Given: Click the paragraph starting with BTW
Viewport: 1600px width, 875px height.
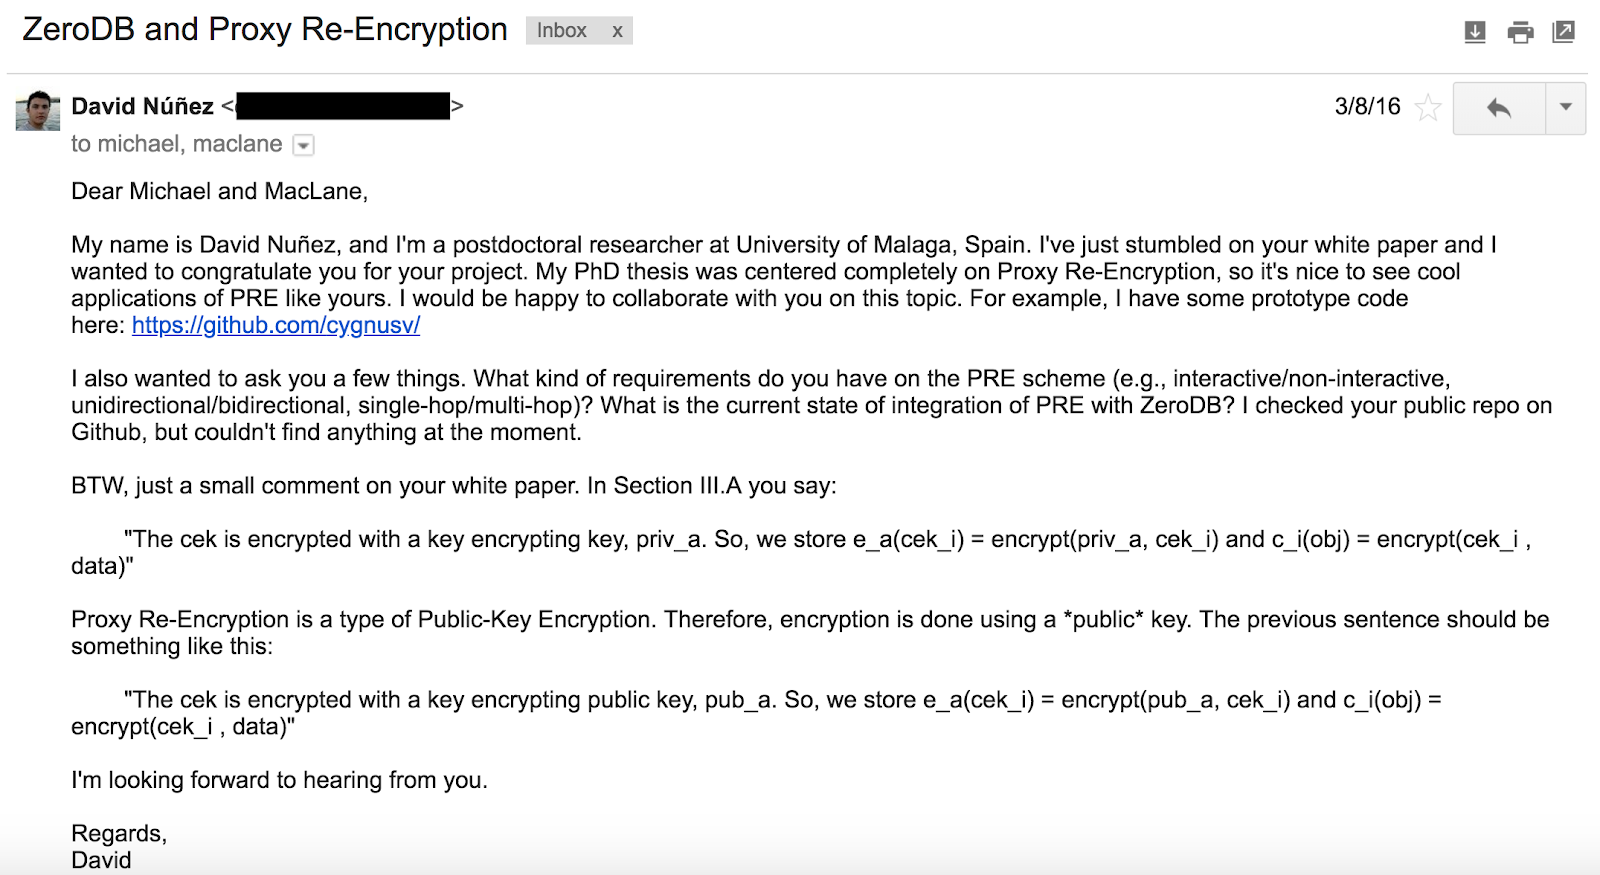Looking at the screenshot, I should click(x=454, y=486).
